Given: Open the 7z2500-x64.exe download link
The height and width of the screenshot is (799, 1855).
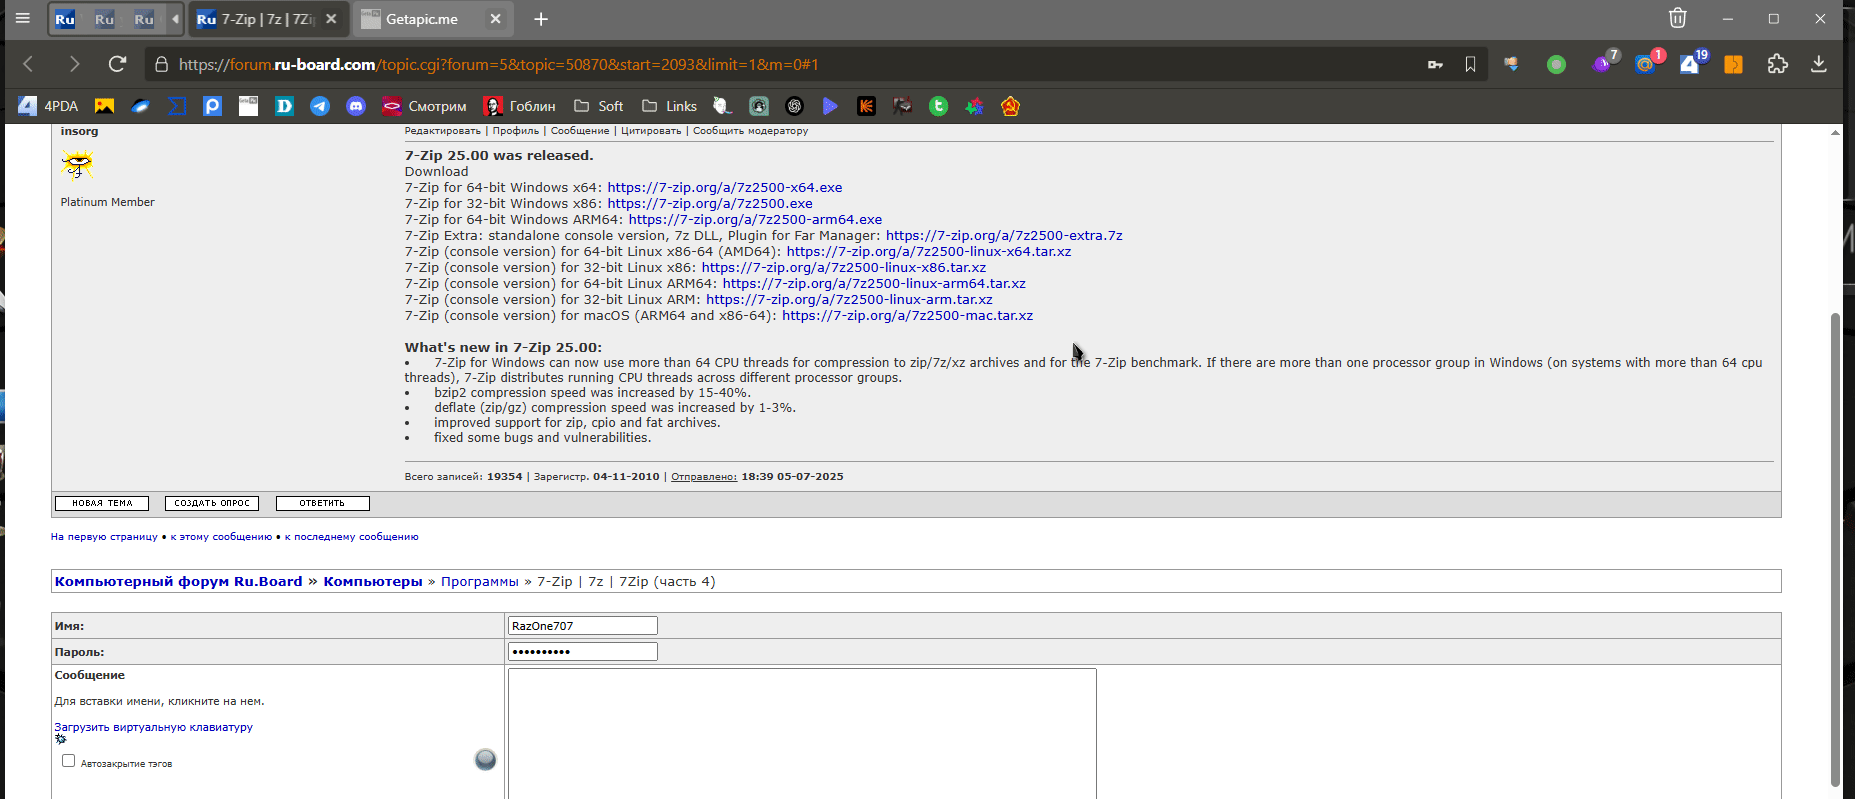Looking at the screenshot, I should coord(725,187).
